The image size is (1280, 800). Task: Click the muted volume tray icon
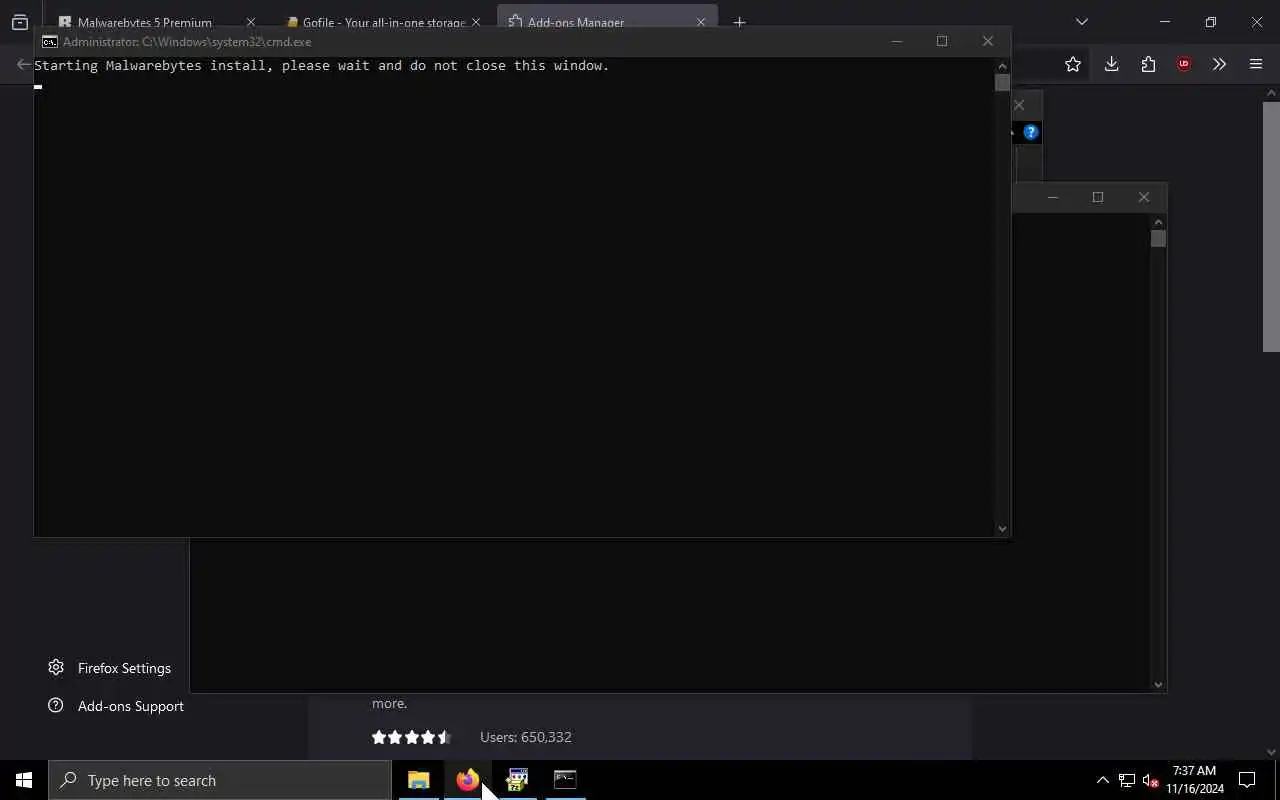click(x=1151, y=780)
